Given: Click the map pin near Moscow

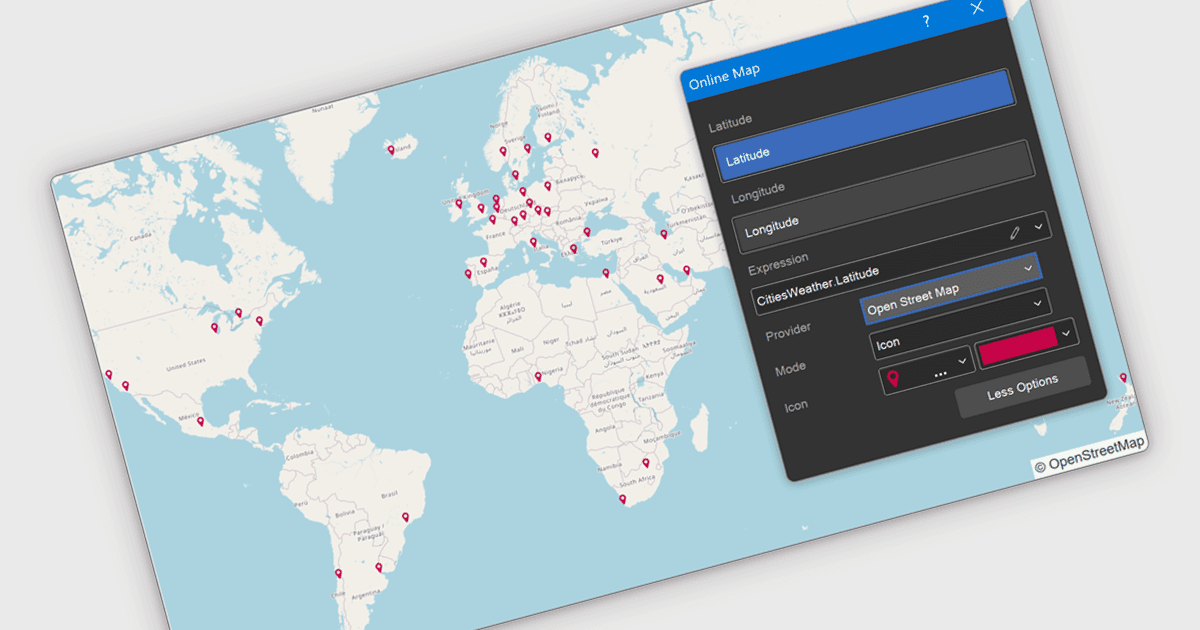Looking at the screenshot, I should point(595,153).
